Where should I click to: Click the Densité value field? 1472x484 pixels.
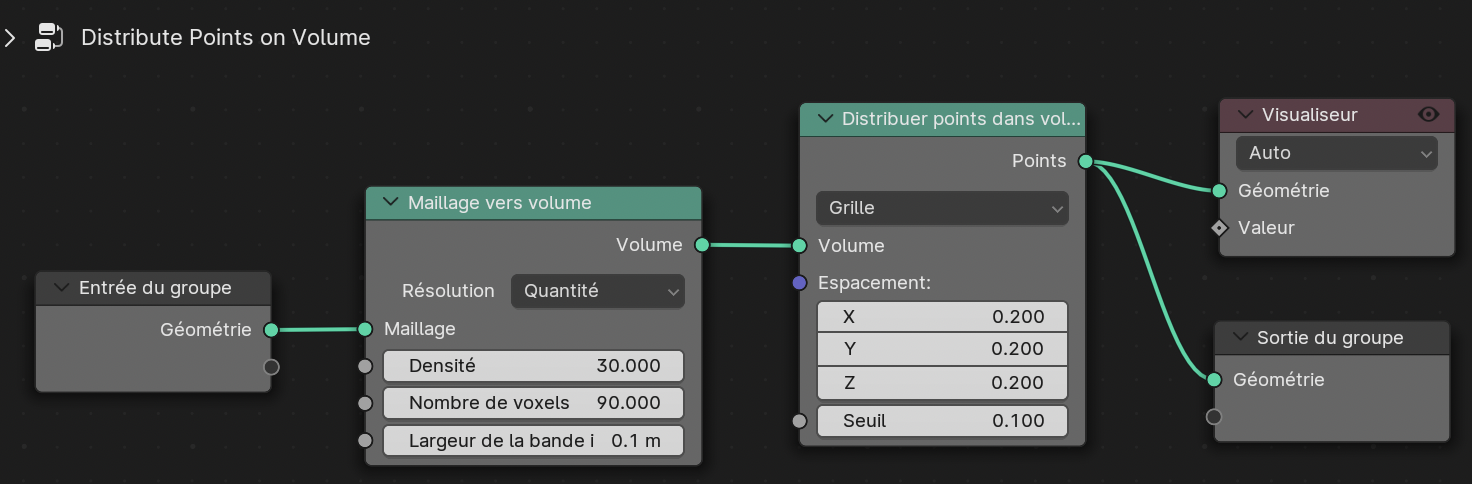click(533, 366)
